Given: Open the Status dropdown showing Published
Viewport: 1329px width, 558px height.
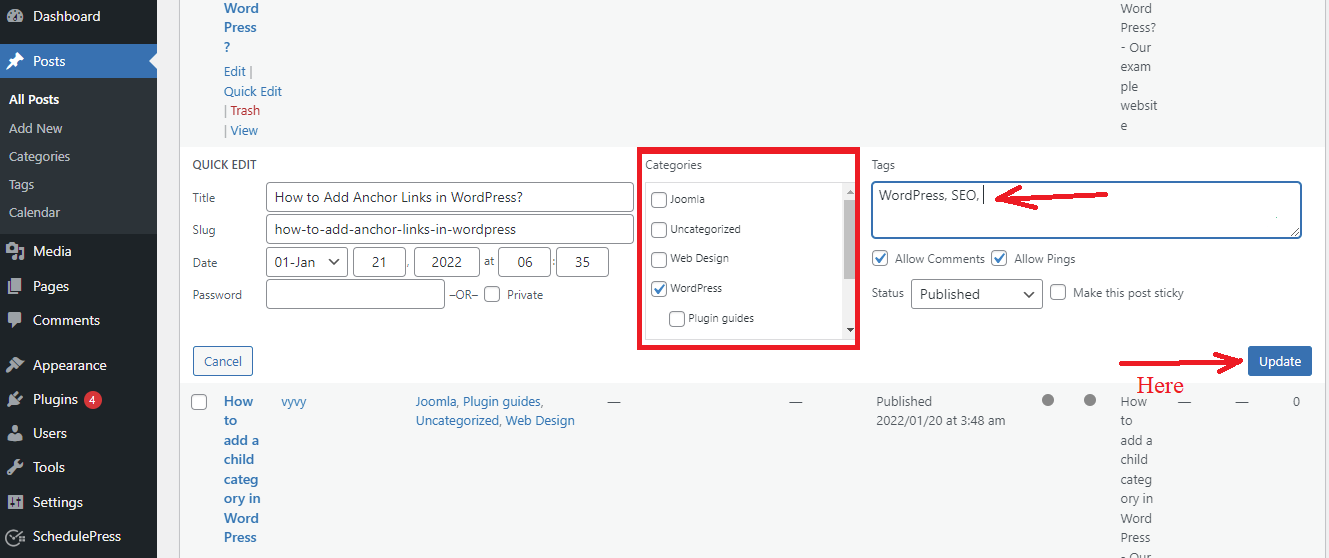Looking at the screenshot, I should point(977,294).
